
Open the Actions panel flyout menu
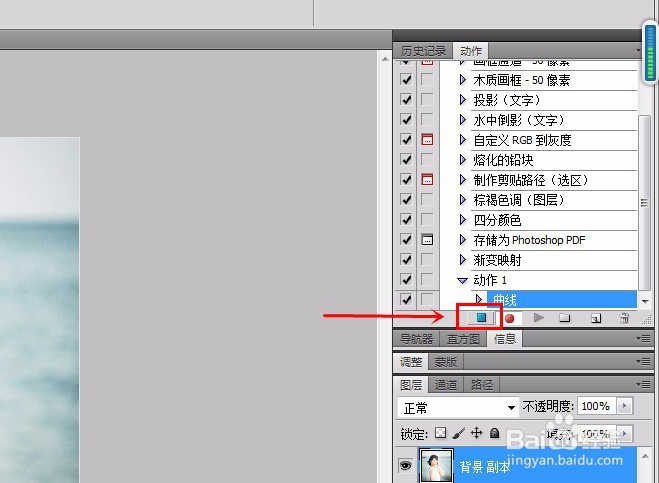pyautogui.click(x=638, y=51)
